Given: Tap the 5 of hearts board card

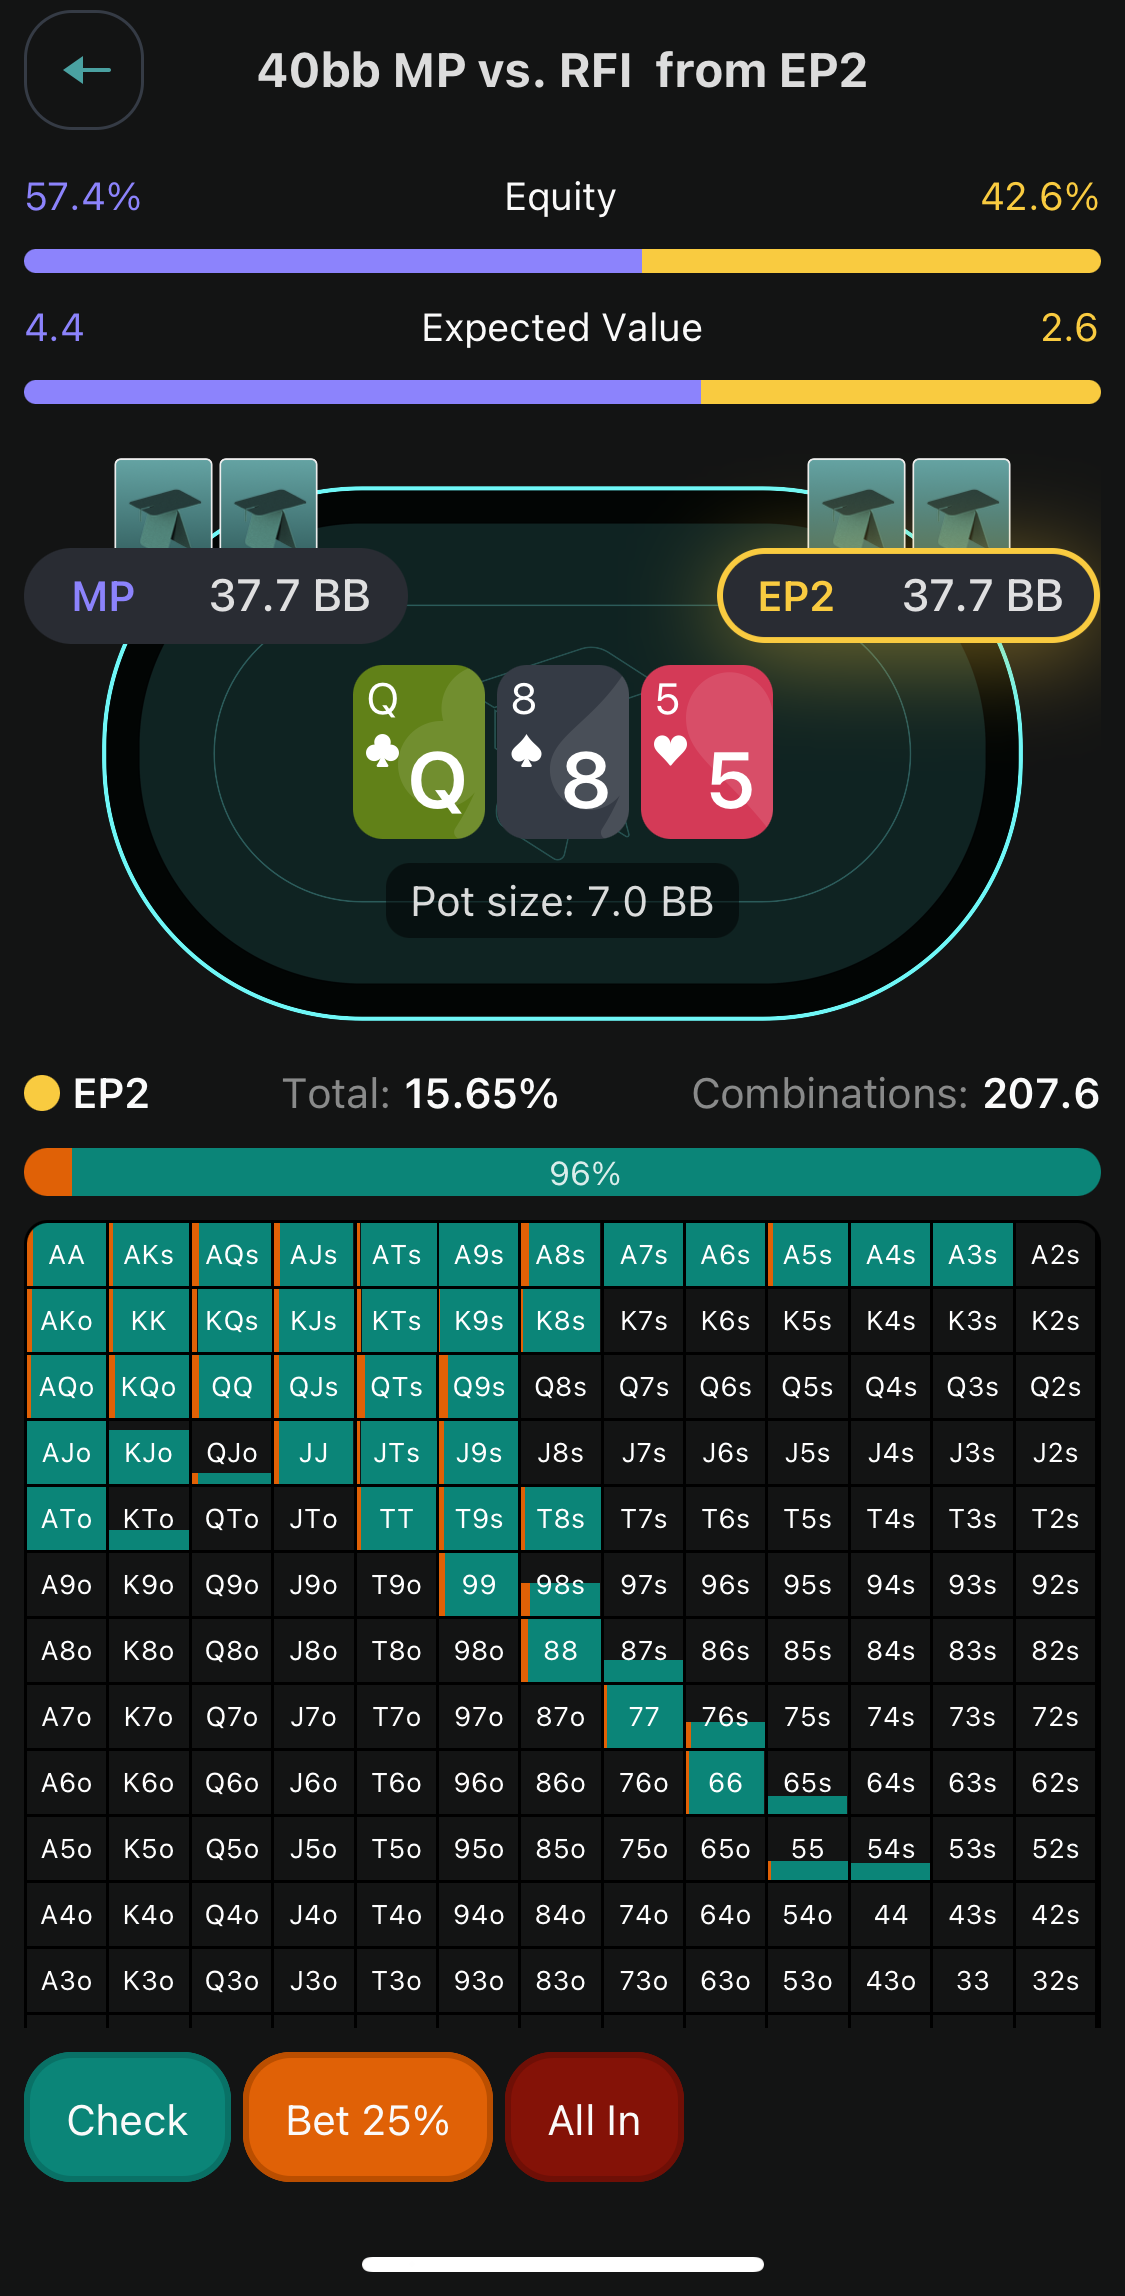Looking at the screenshot, I should (x=707, y=752).
